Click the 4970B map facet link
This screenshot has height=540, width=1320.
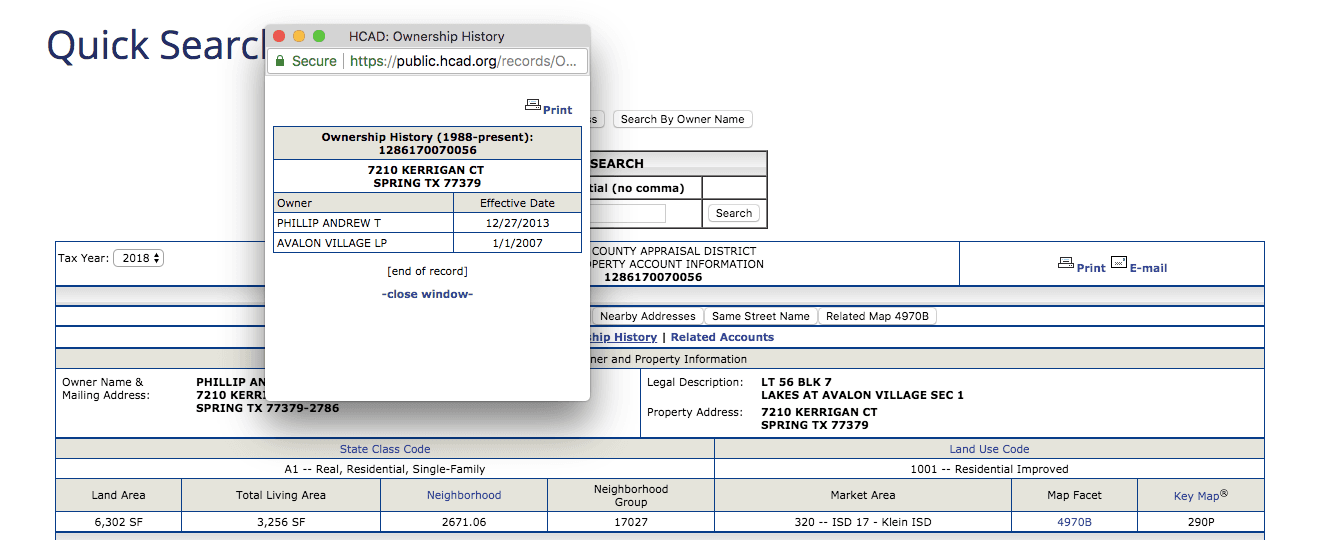click(1074, 522)
